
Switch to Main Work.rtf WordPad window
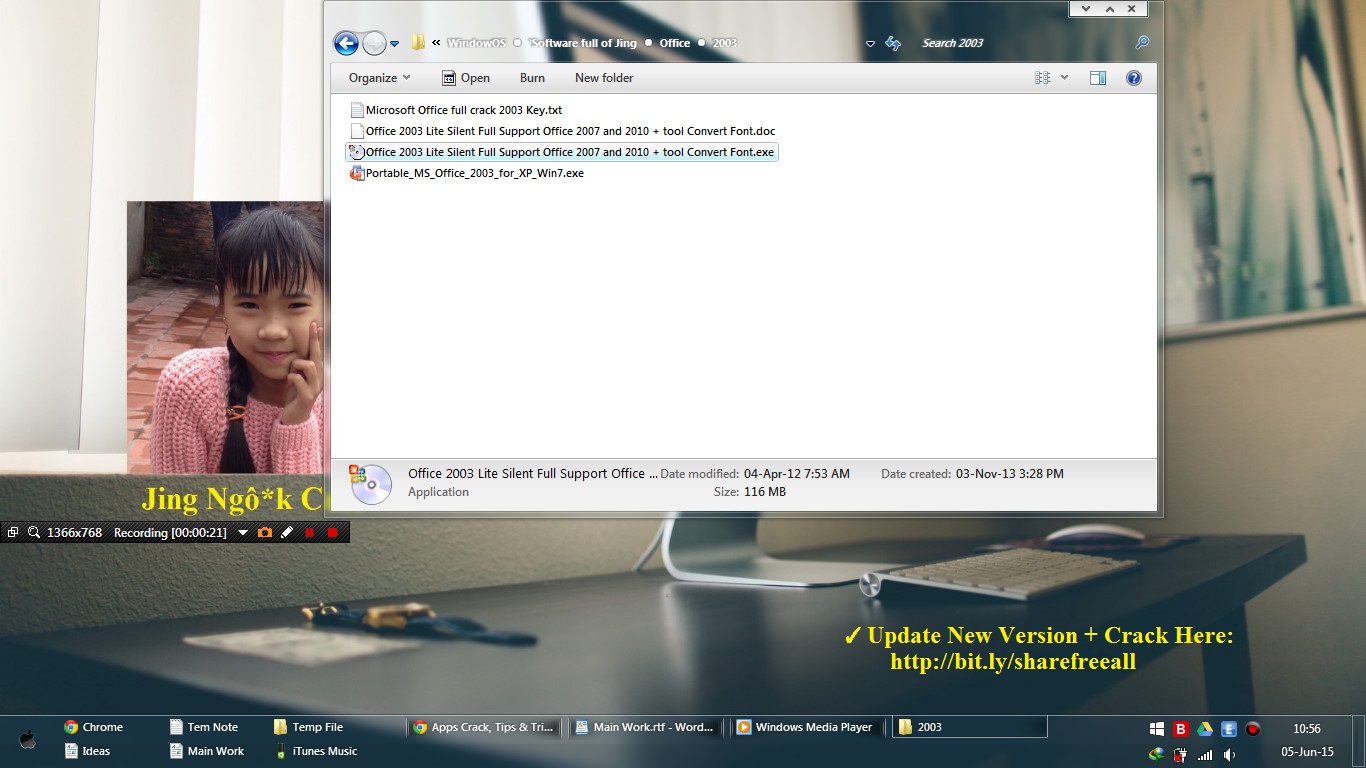click(646, 727)
